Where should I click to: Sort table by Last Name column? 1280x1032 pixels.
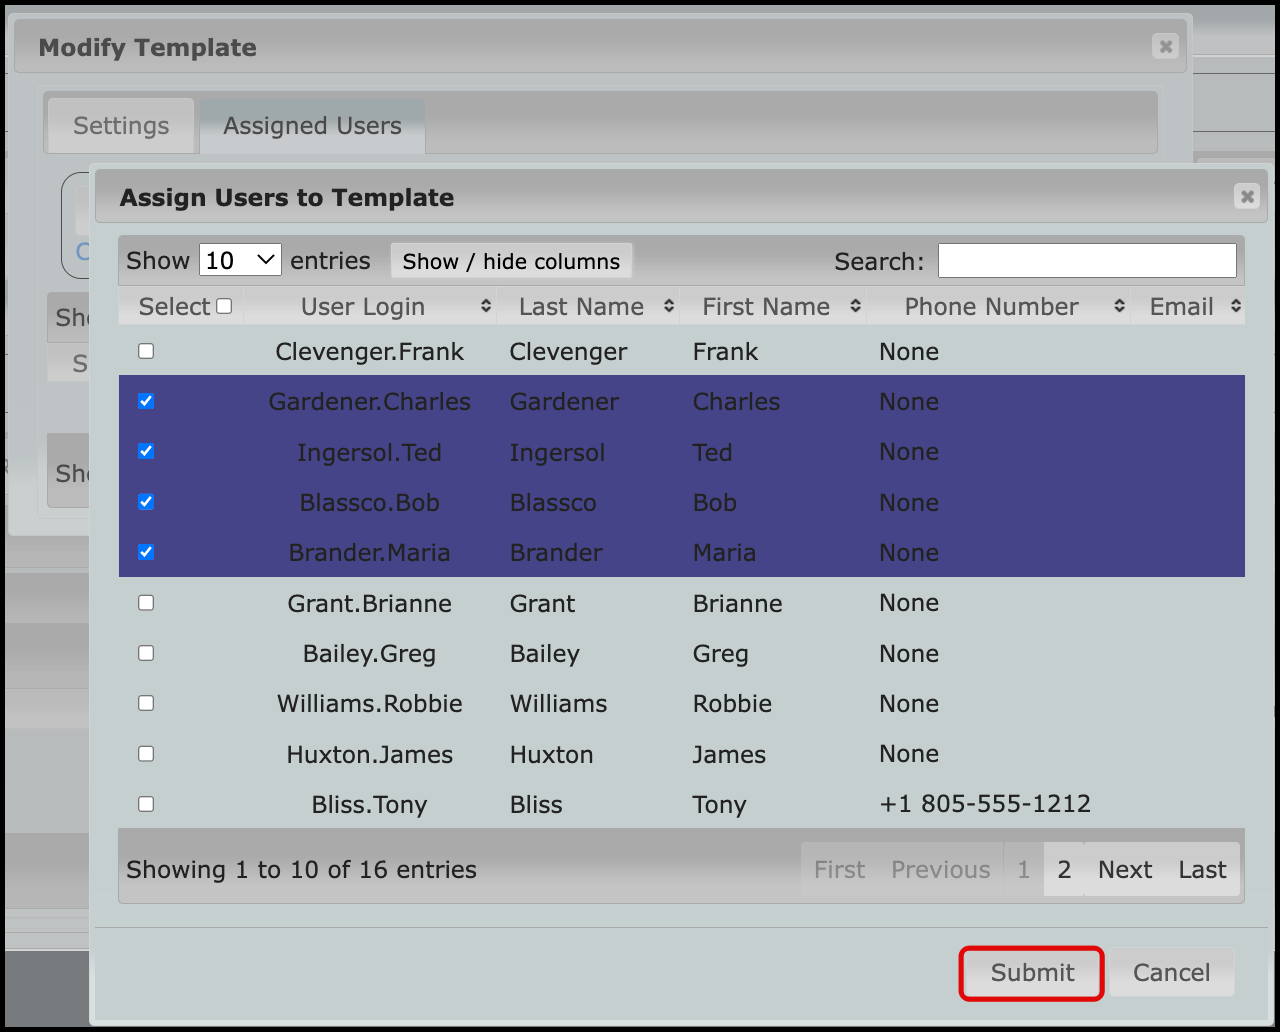coord(581,307)
